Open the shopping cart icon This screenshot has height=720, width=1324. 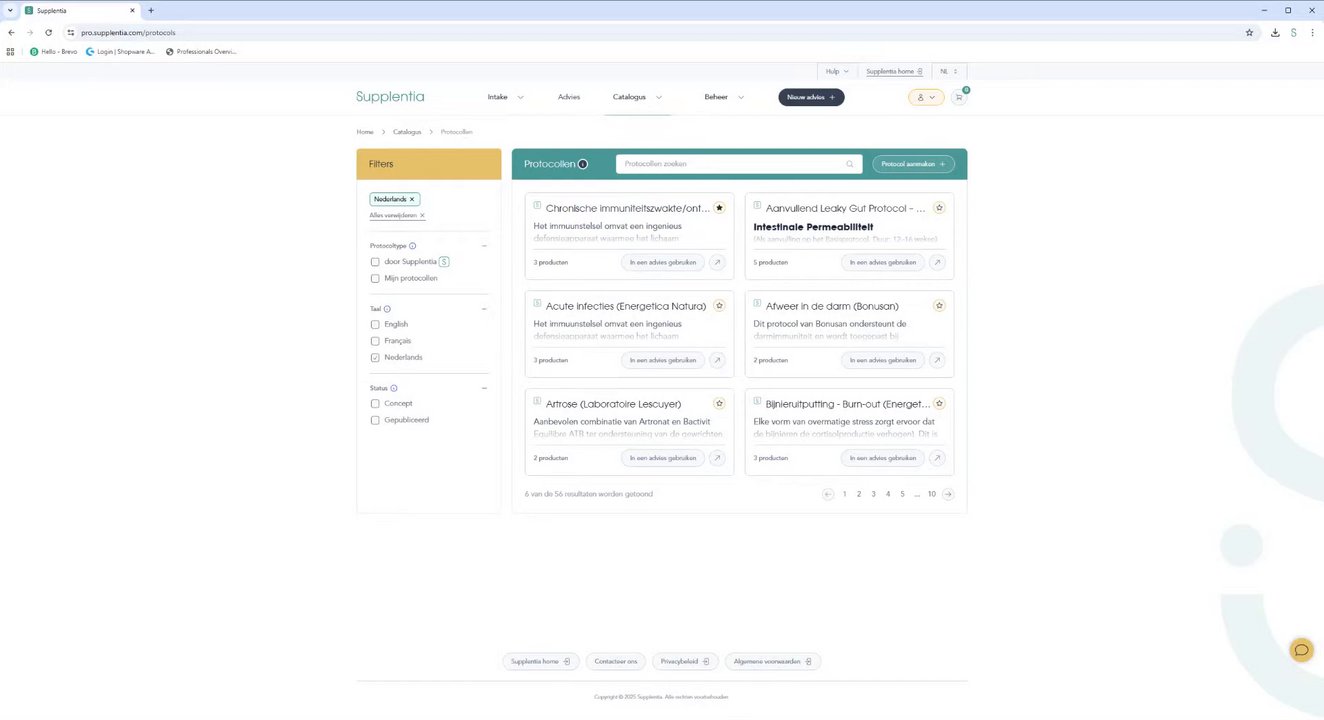click(x=959, y=97)
